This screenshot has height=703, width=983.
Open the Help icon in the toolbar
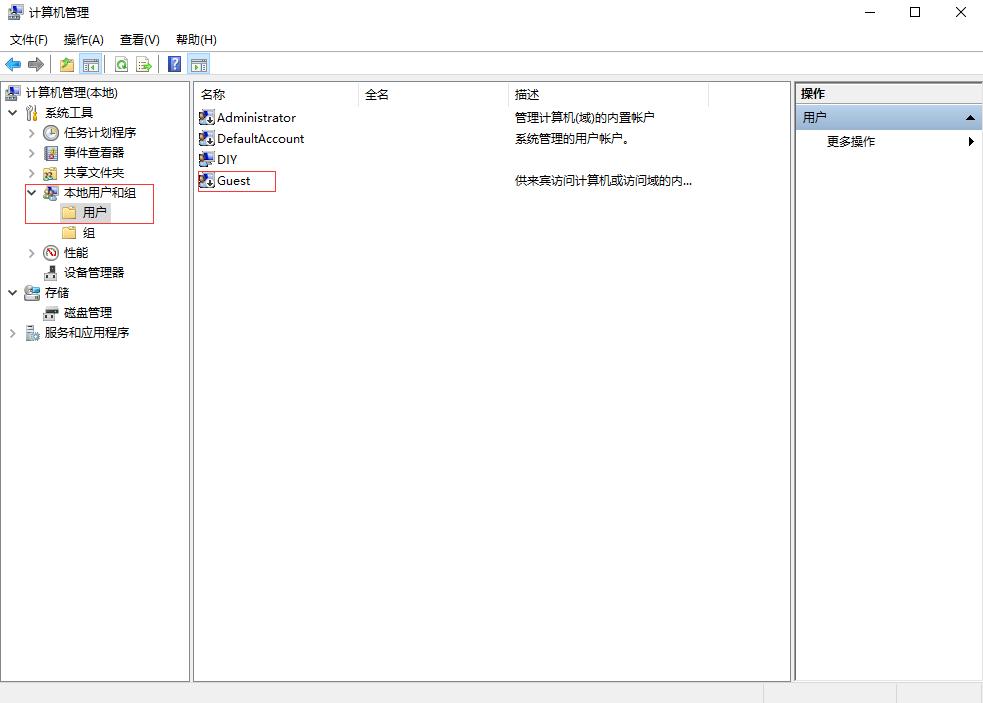pos(172,63)
